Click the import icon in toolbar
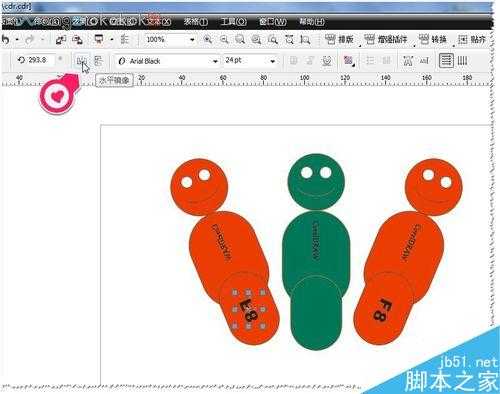Image resolution: width=500 pixels, height=394 pixels. pyautogui.click(x=61, y=40)
